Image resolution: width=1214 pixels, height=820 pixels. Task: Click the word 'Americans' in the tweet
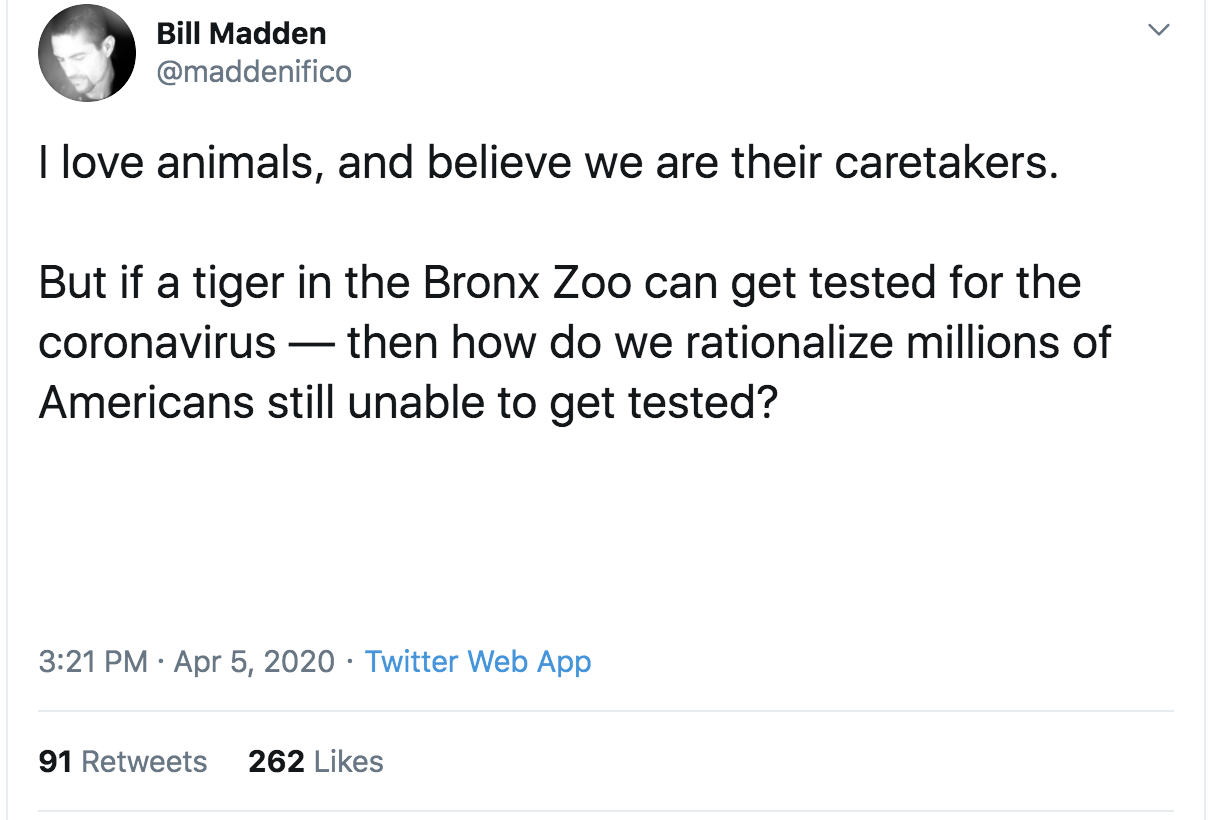146,403
